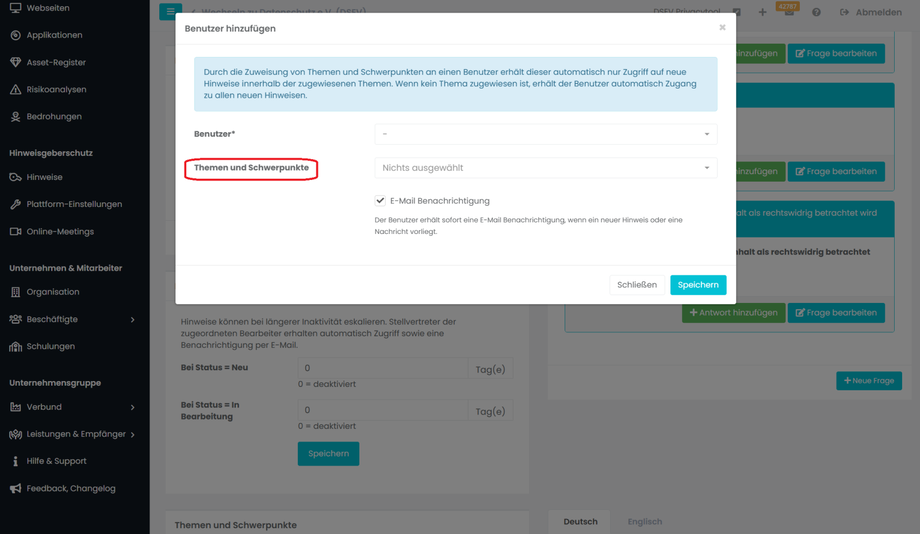Open the Themen und Schwerpunkte dropdown
This screenshot has width=920, height=534.
click(x=545, y=168)
